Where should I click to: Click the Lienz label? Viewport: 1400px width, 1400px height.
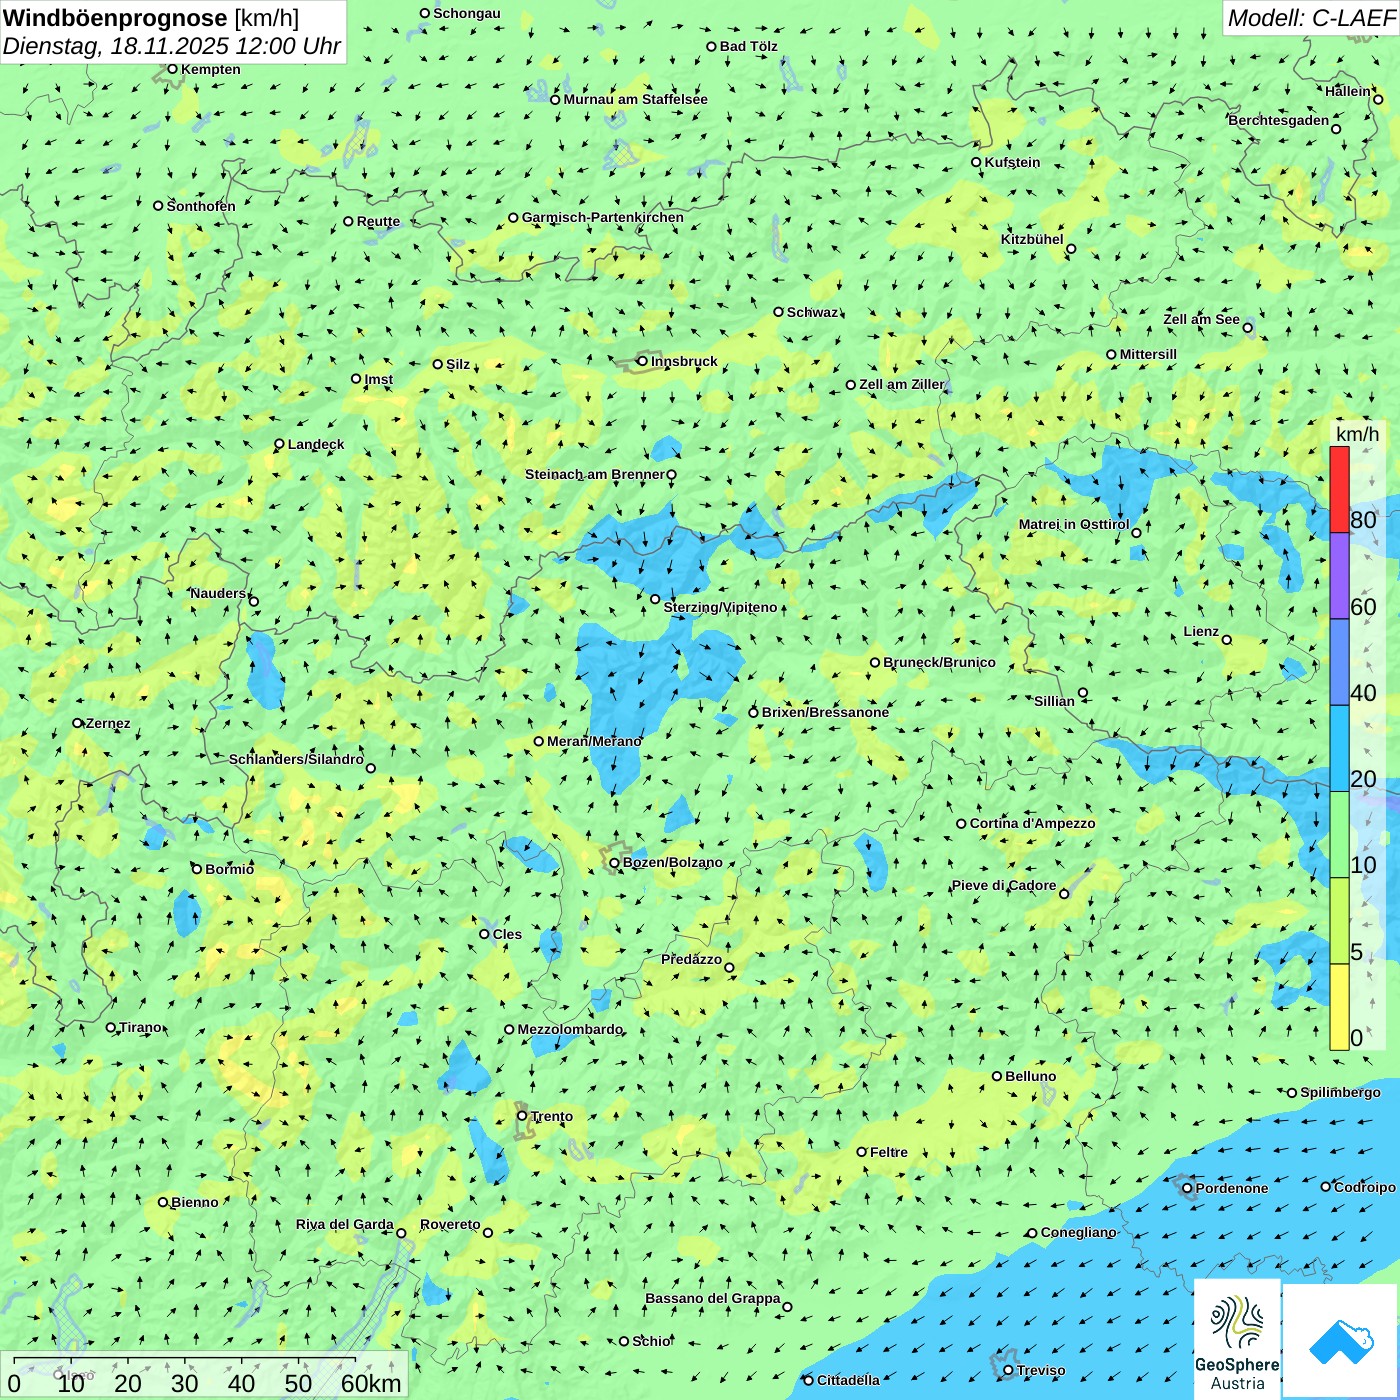(1201, 631)
